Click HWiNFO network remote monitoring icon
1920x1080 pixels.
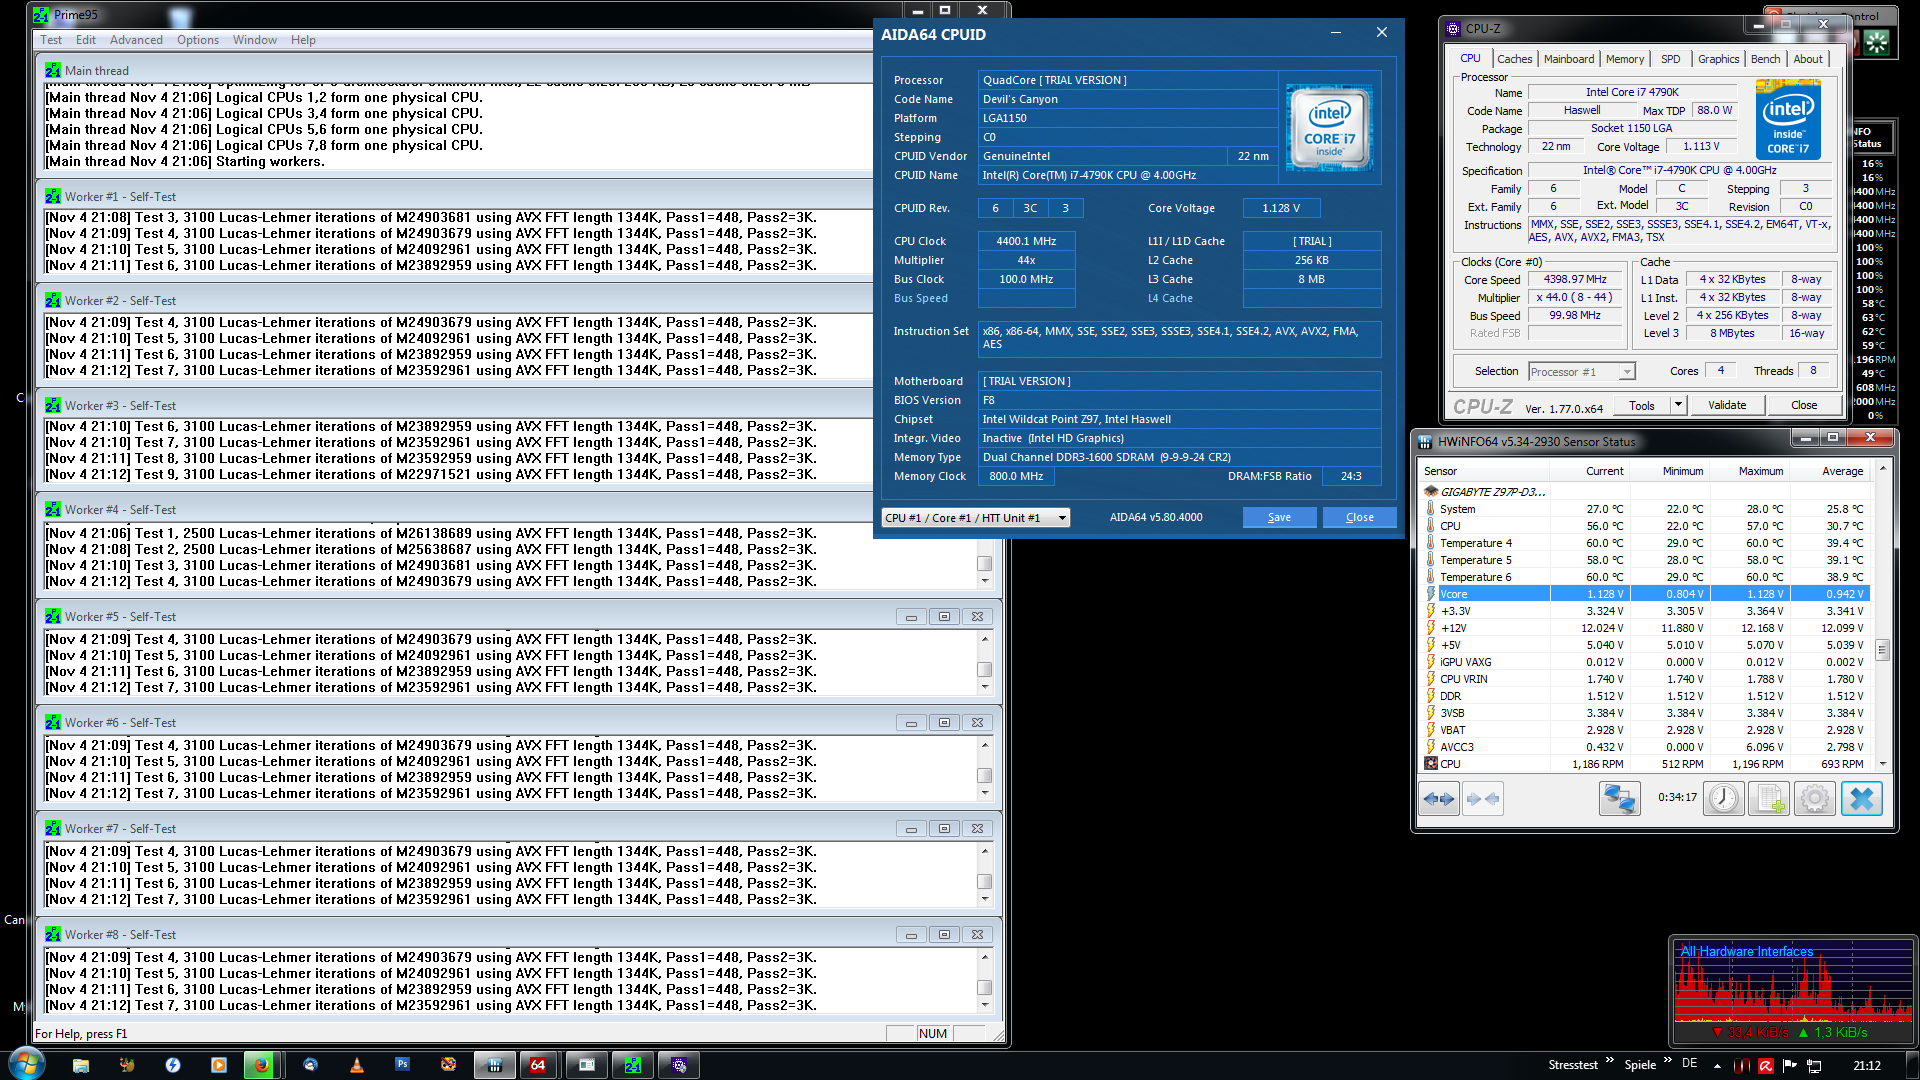click(1619, 799)
